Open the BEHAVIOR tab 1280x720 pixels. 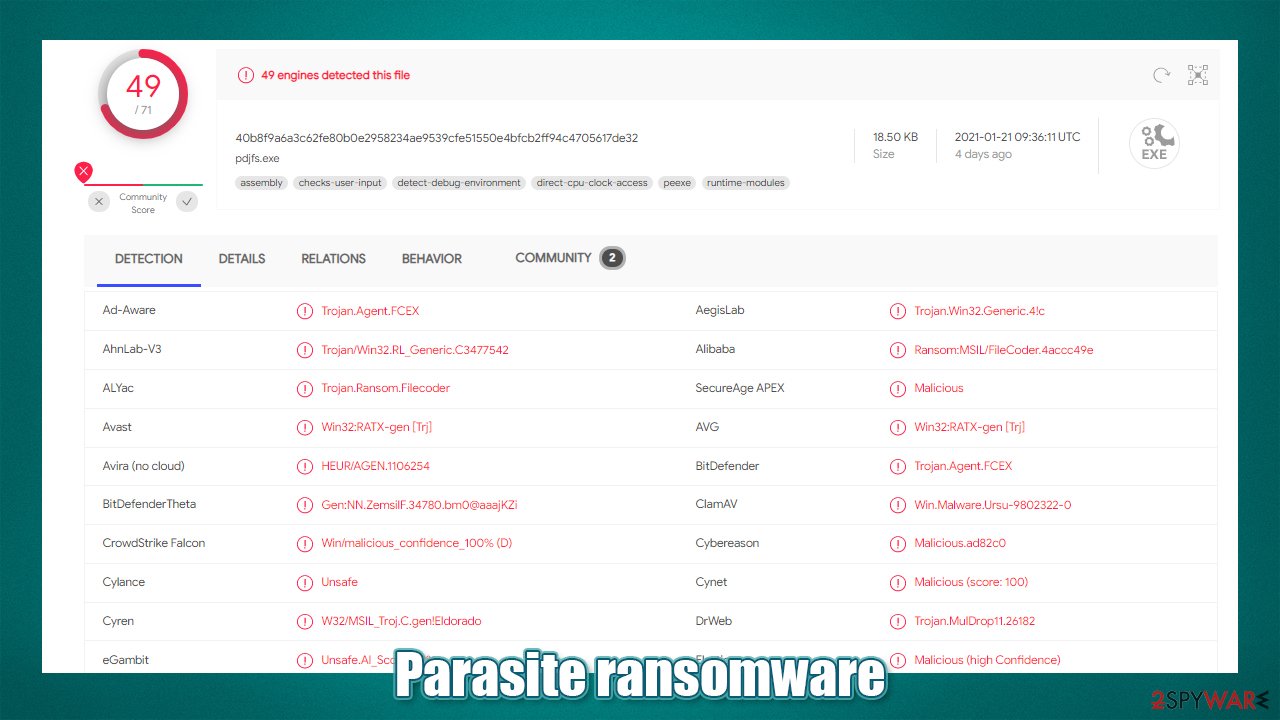tap(432, 259)
